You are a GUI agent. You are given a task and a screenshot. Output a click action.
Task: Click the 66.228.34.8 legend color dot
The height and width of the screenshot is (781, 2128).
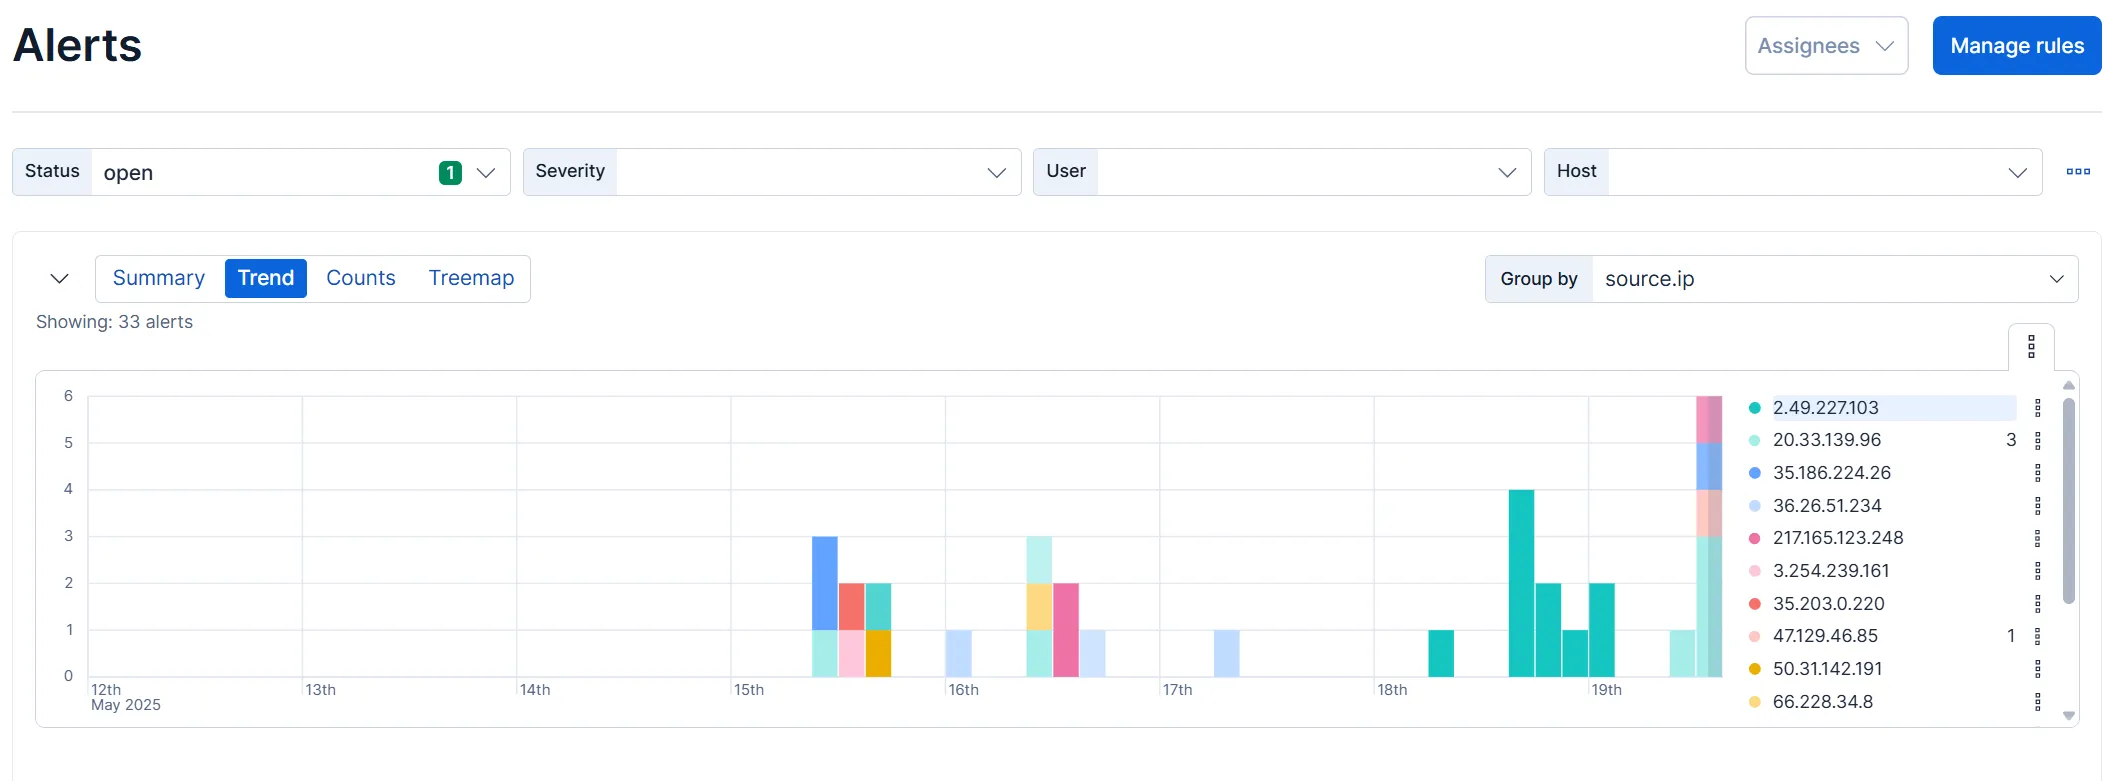(1754, 702)
